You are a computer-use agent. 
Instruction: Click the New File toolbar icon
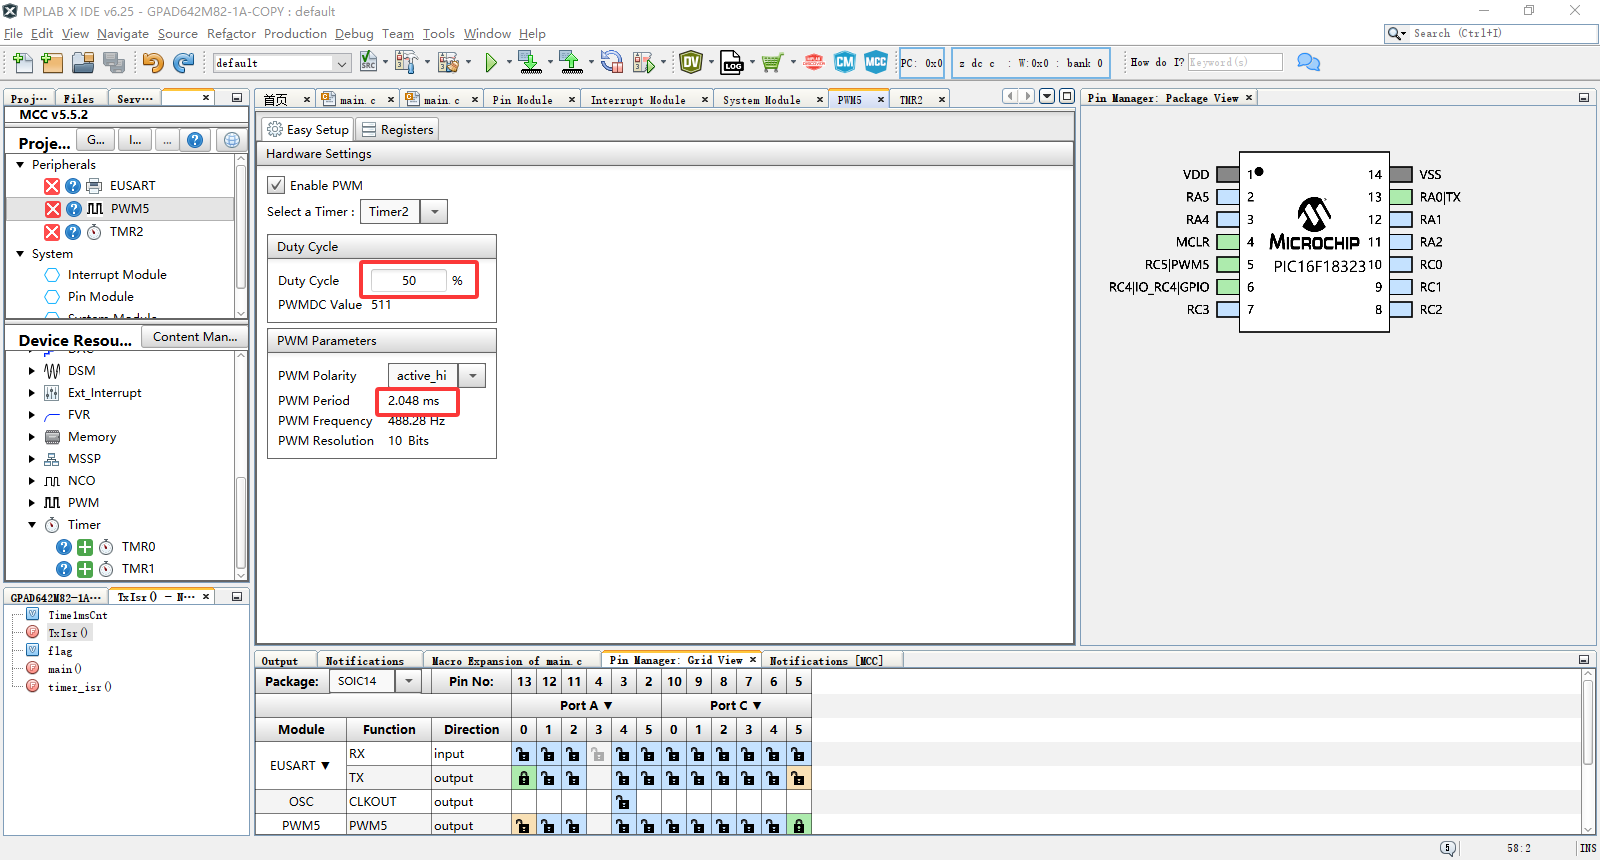(x=22, y=63)
